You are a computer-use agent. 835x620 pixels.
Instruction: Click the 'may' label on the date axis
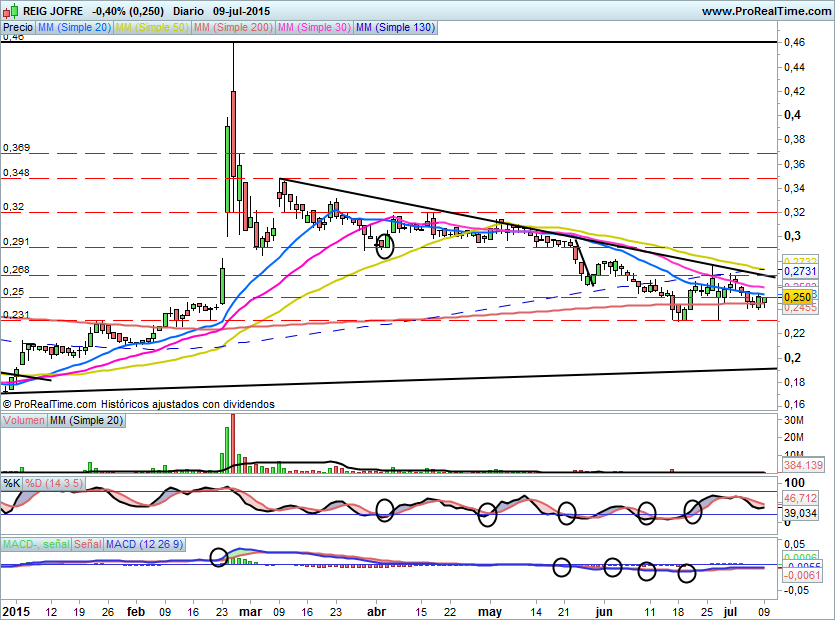tap(490, 609)
